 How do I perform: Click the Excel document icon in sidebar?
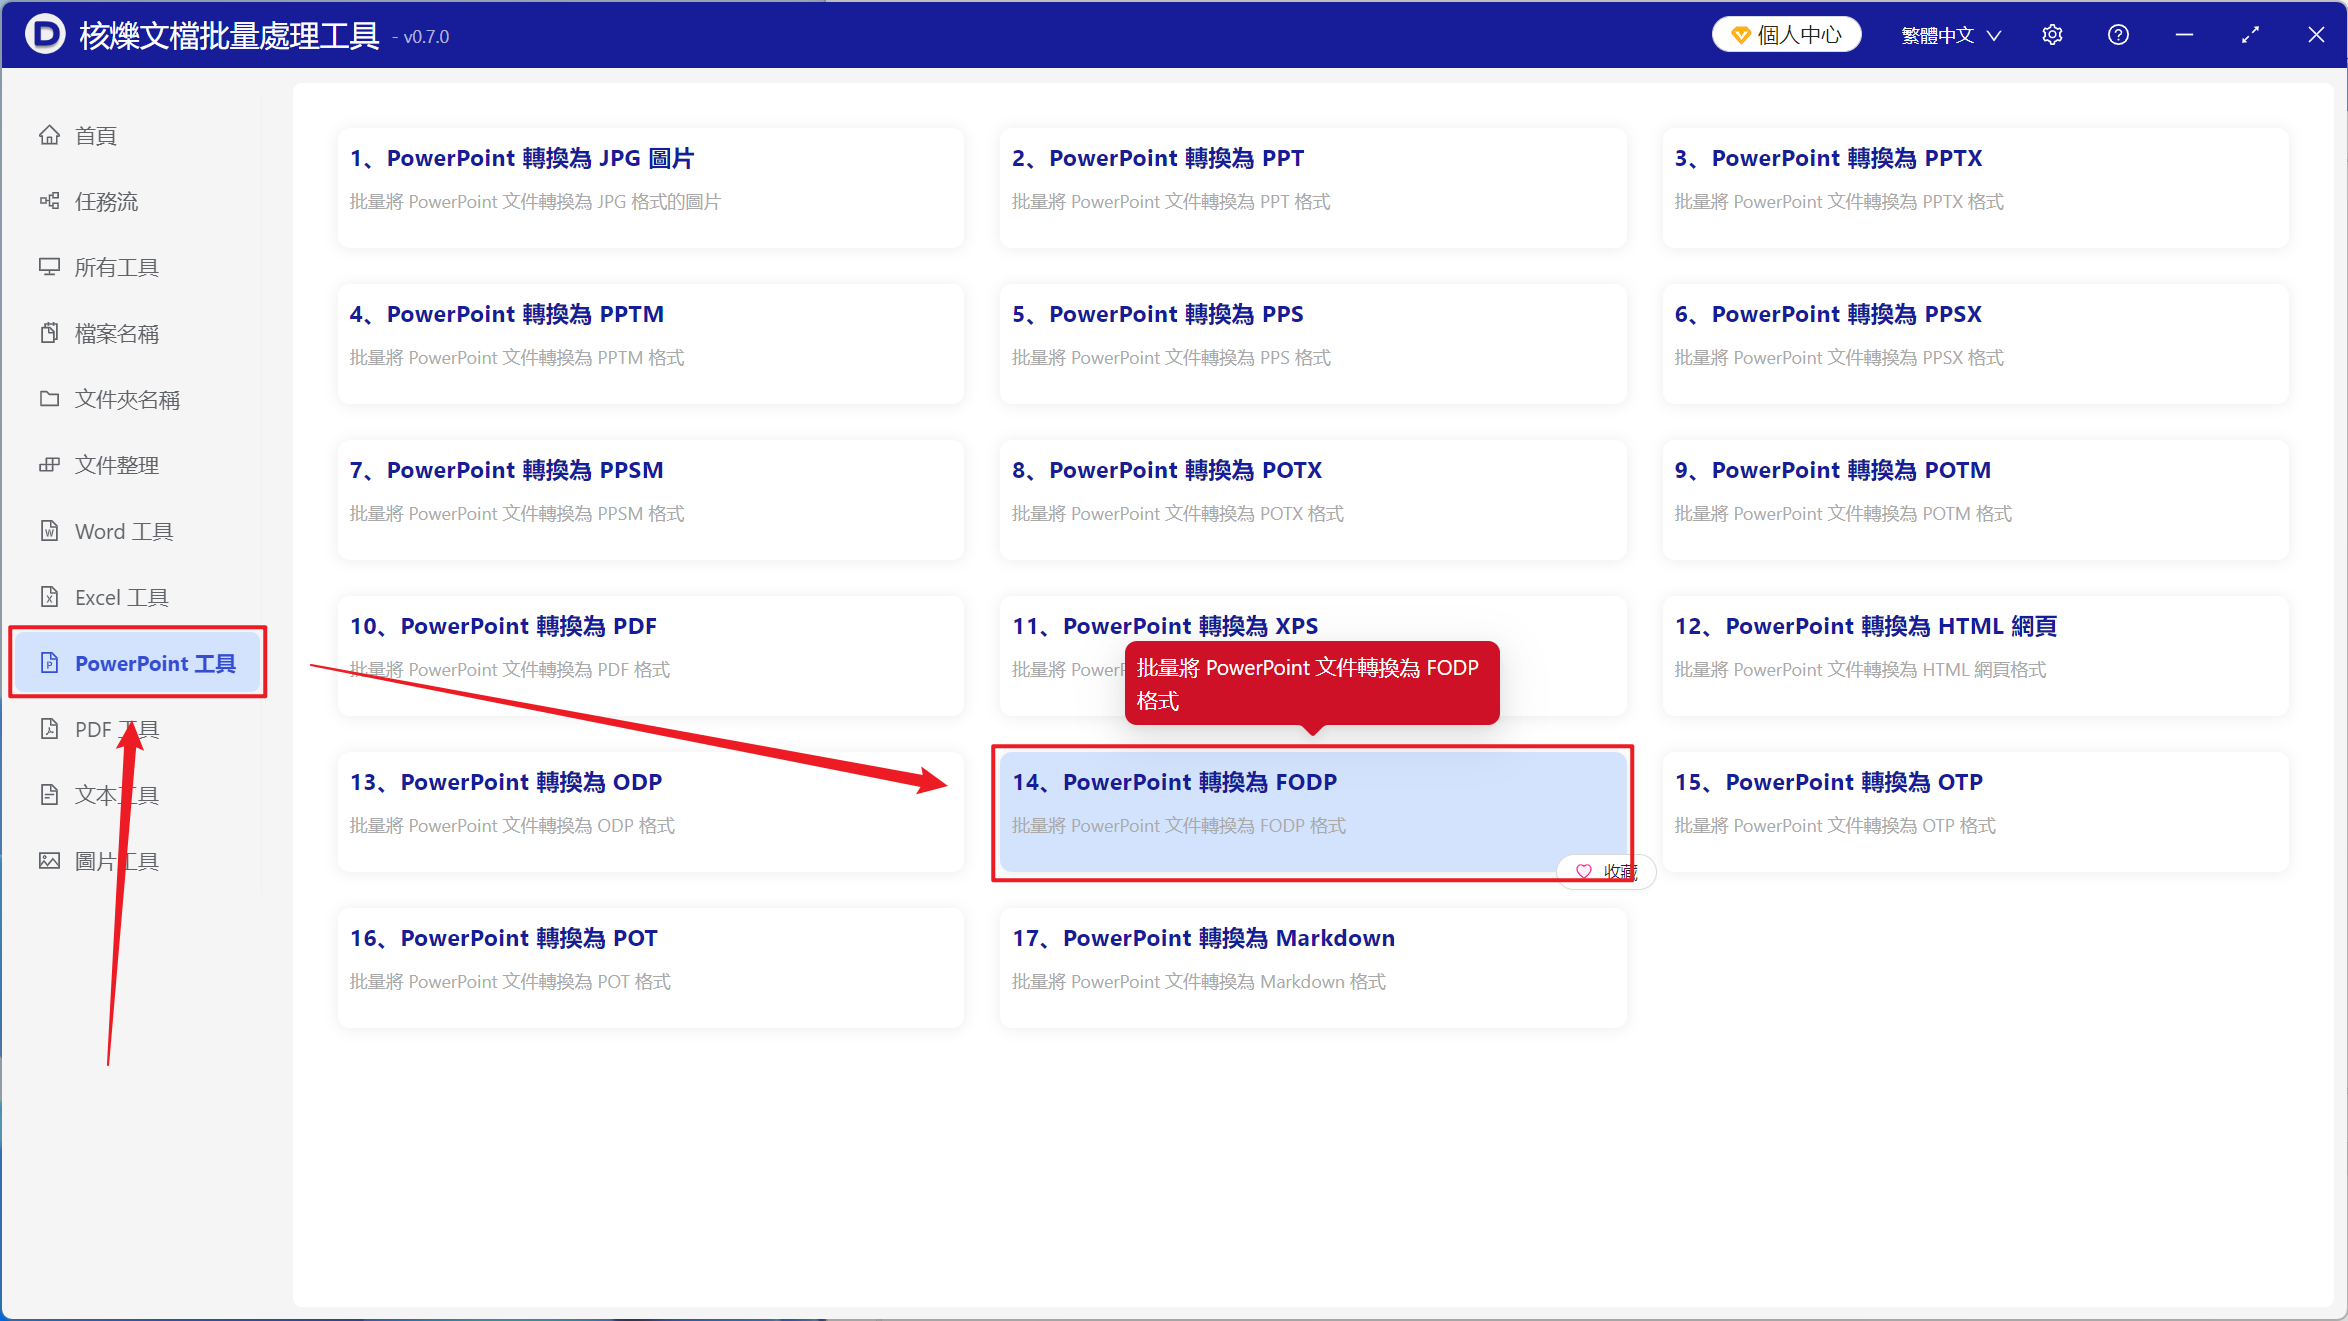[x=49, y=597]
